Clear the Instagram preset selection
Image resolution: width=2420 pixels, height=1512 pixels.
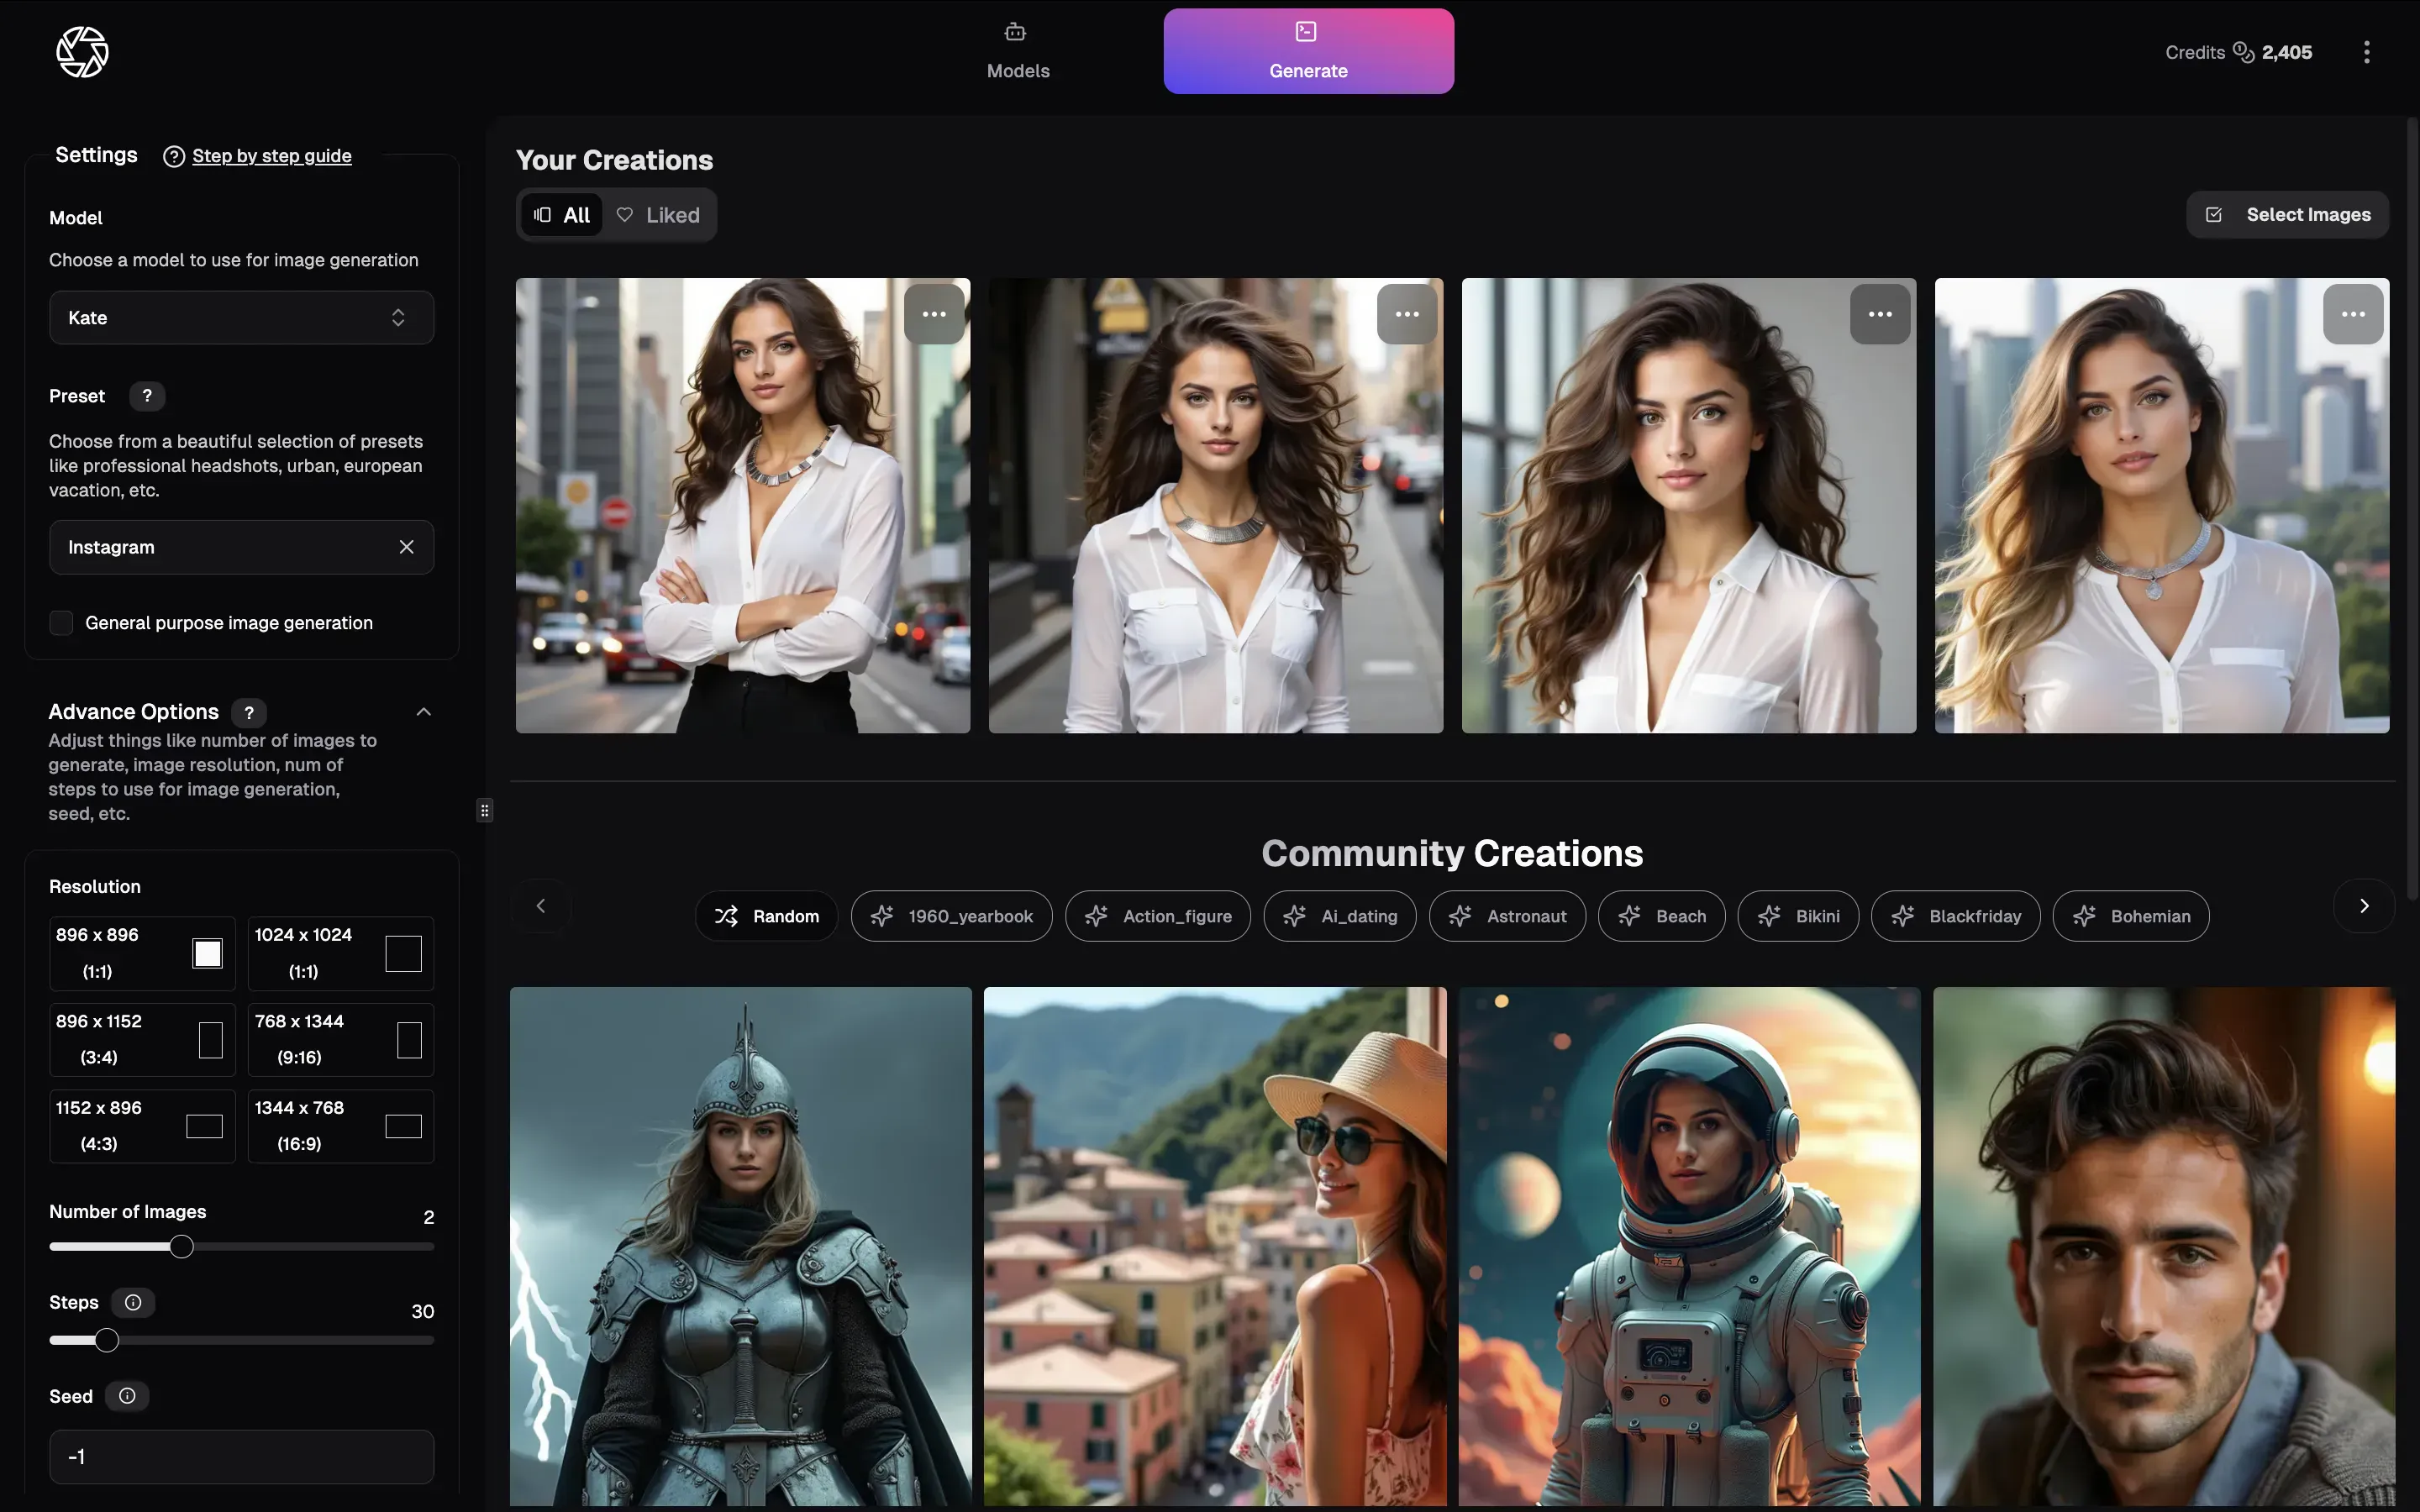pos(406,547)
